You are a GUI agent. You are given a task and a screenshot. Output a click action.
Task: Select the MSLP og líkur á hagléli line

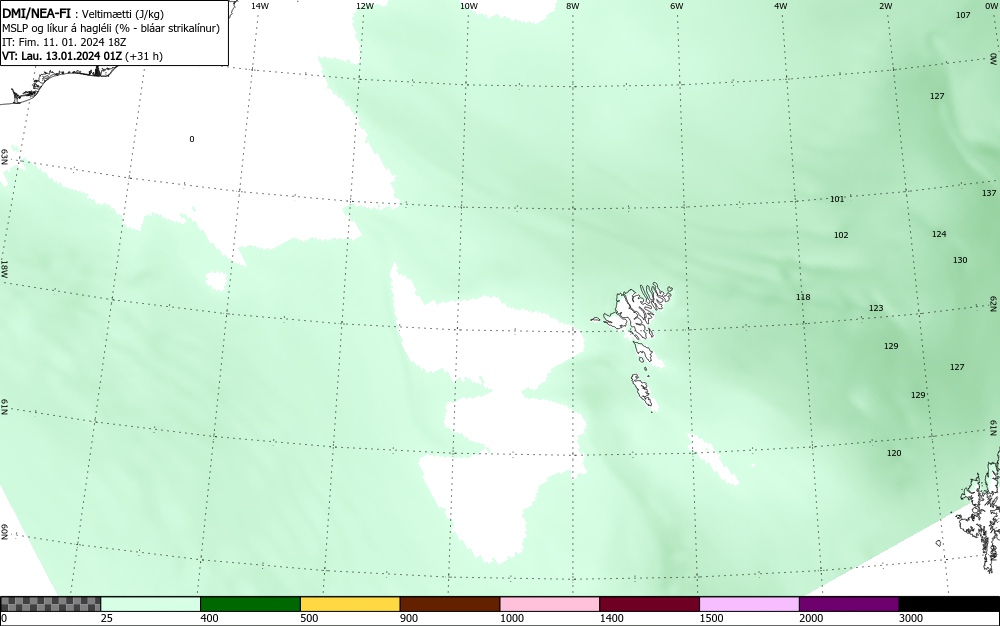coord(111,29)
